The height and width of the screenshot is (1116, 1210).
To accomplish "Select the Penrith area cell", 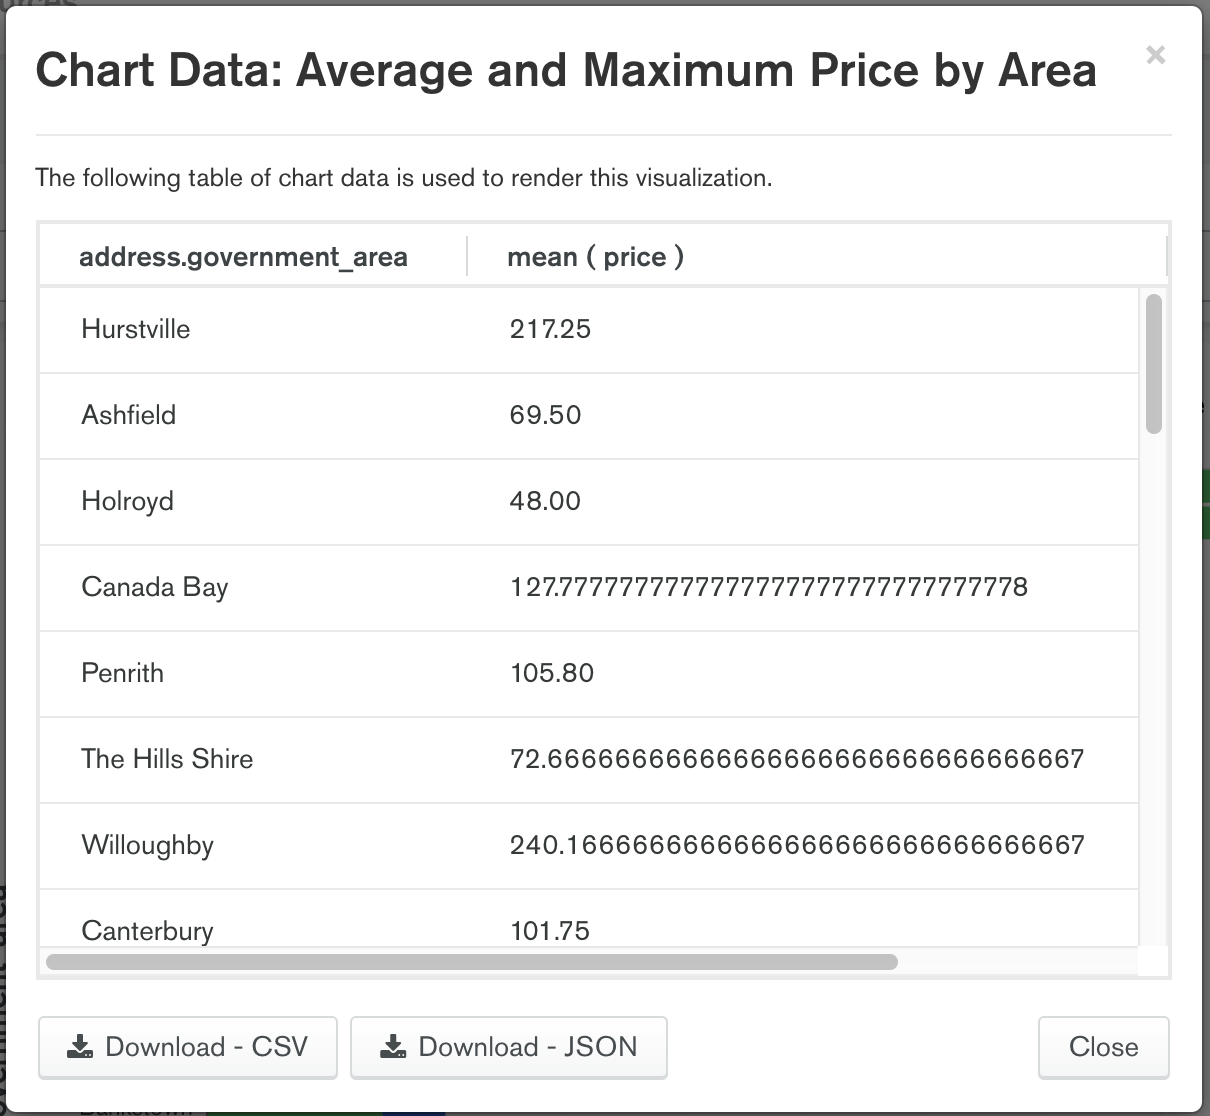I will pyautogui.click(x=122, y=673).
